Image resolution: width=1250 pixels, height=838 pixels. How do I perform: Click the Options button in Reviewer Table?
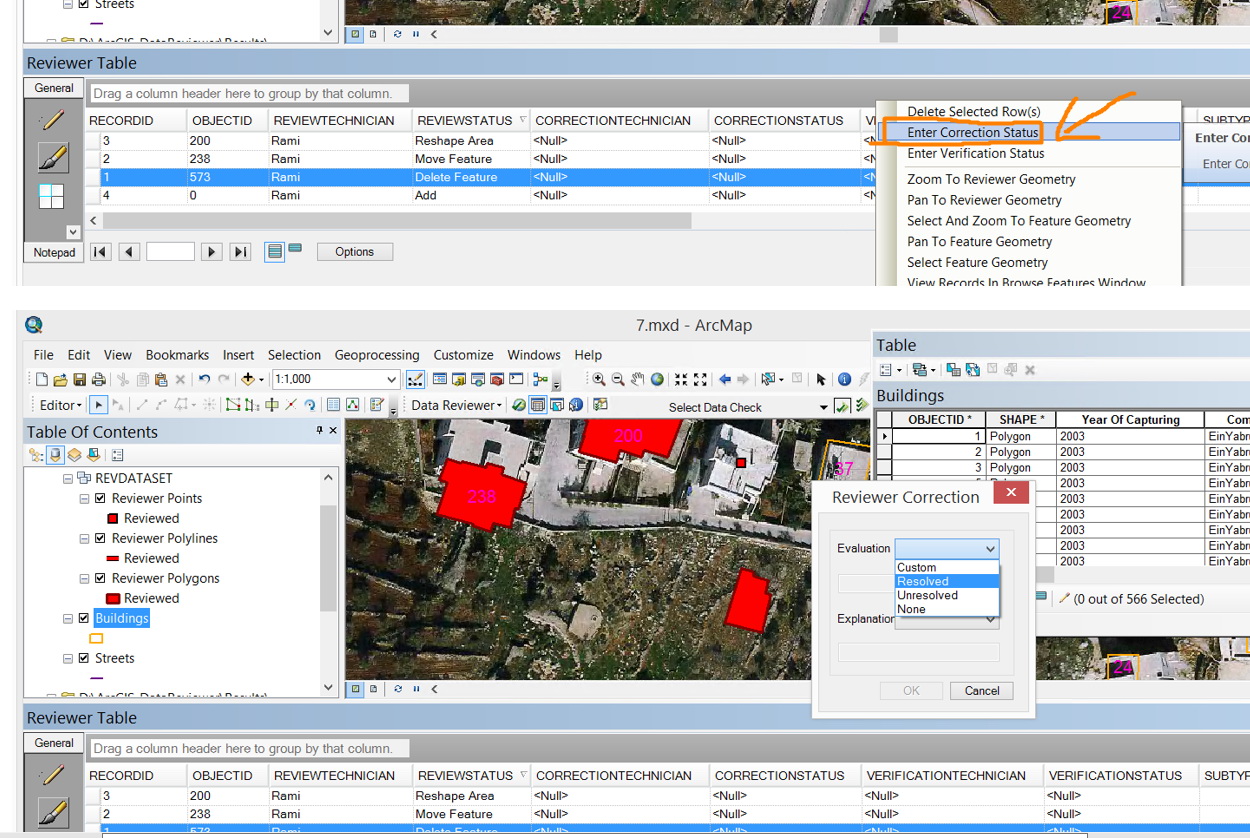355,251
